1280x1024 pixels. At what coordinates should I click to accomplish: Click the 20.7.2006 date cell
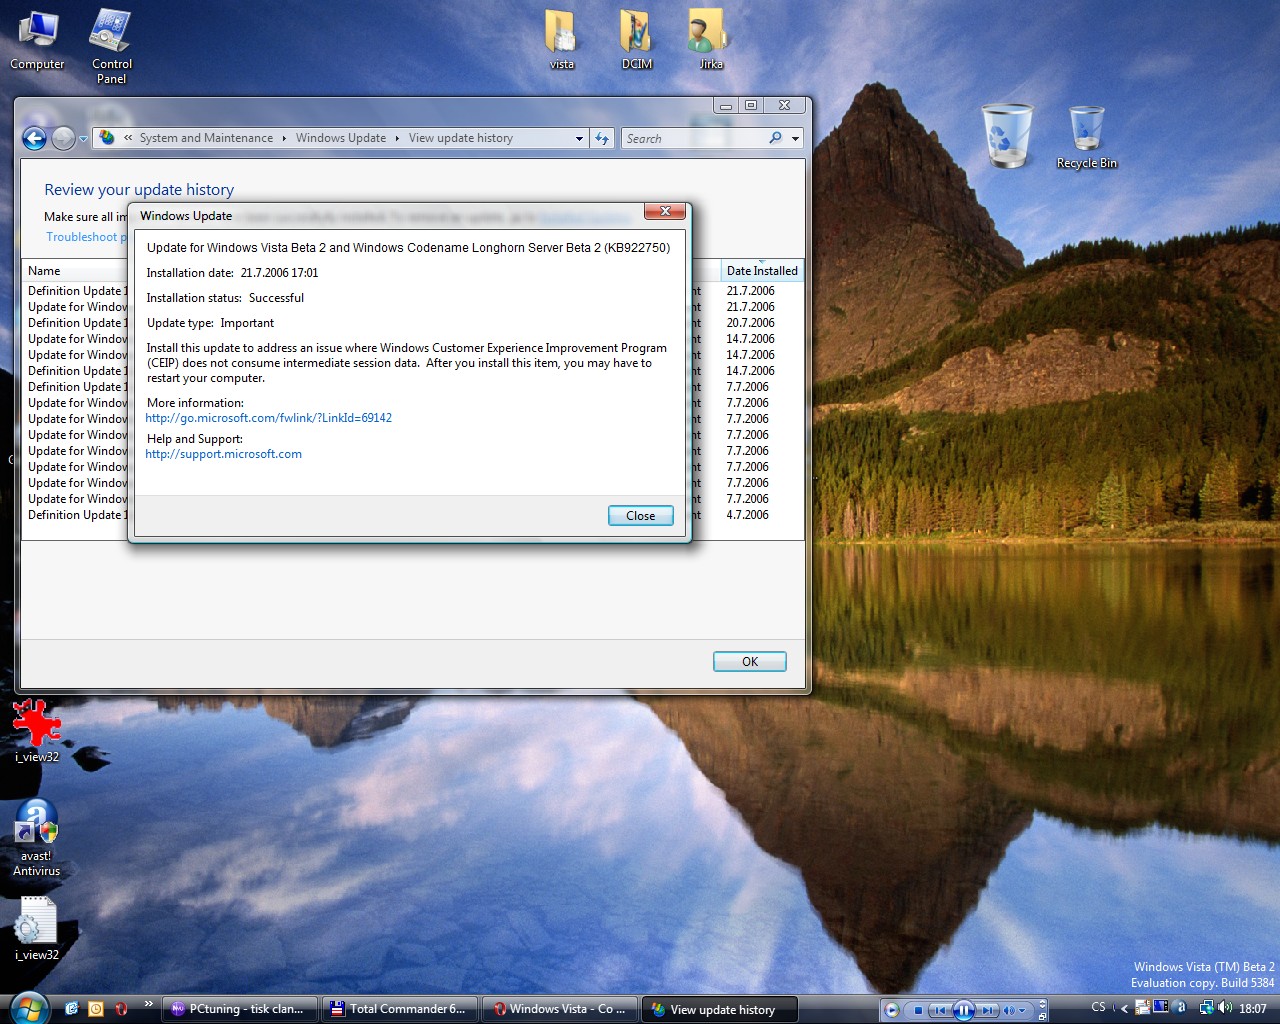tap(751, 323)
